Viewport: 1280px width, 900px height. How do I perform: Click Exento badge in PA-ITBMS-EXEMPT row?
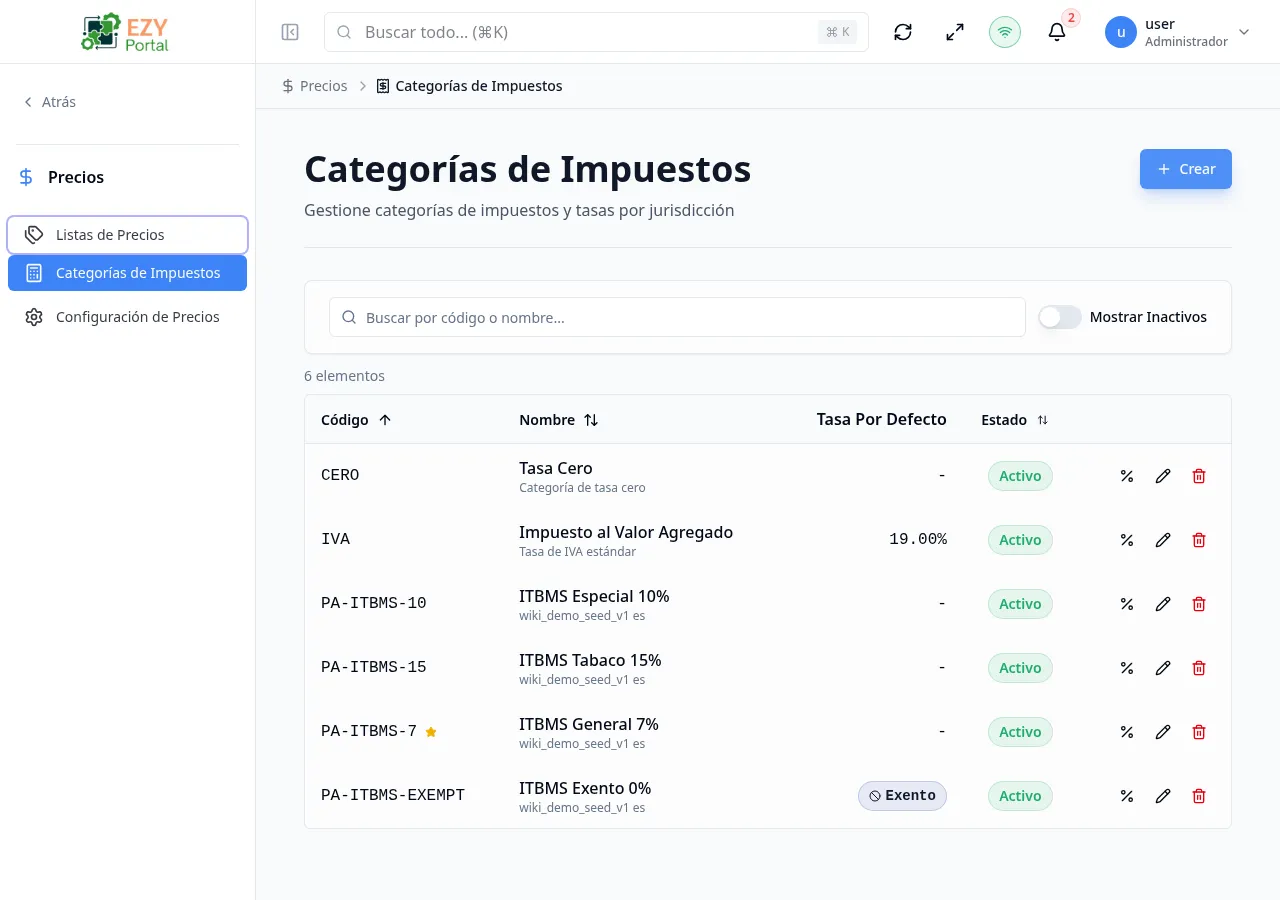click(x=902, y=796)
